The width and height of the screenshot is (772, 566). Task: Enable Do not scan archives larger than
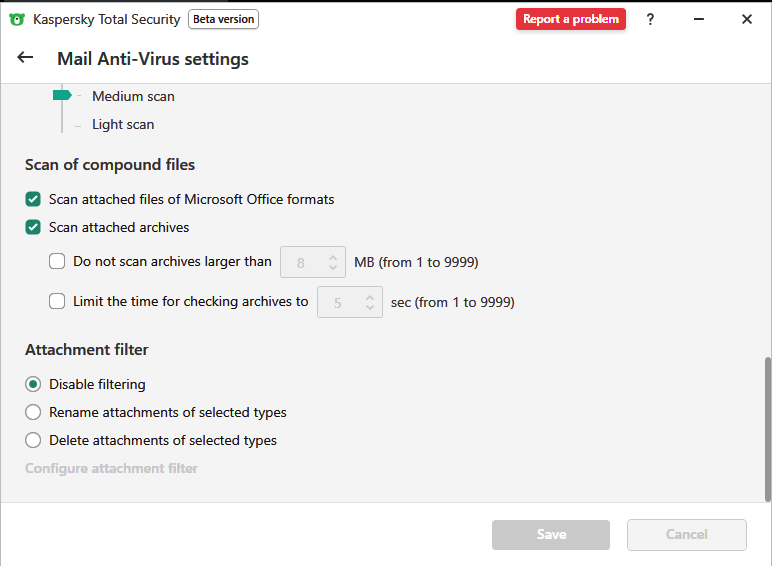[x=57, y=262]
